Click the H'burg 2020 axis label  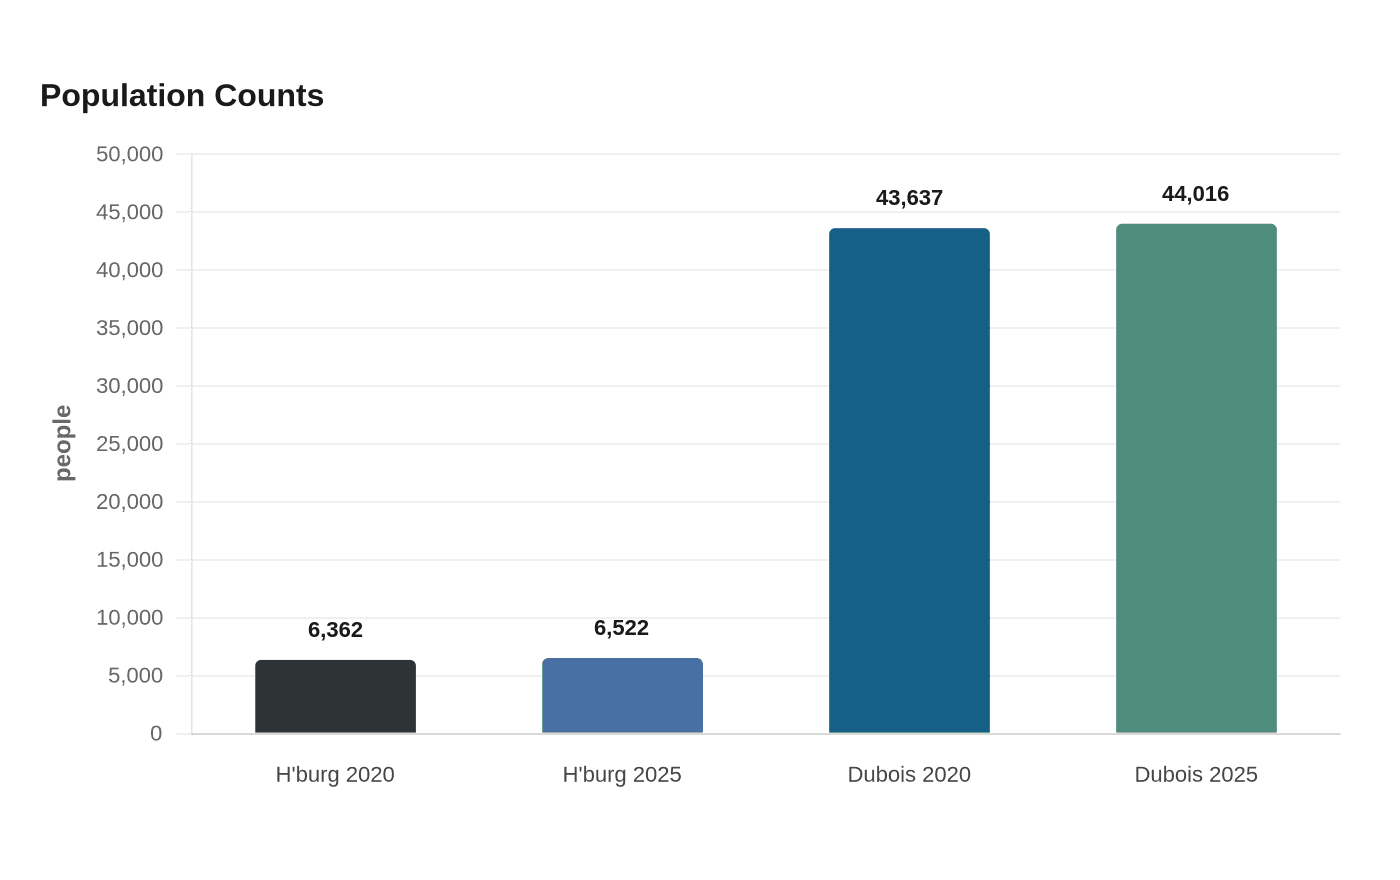(335, 775)
